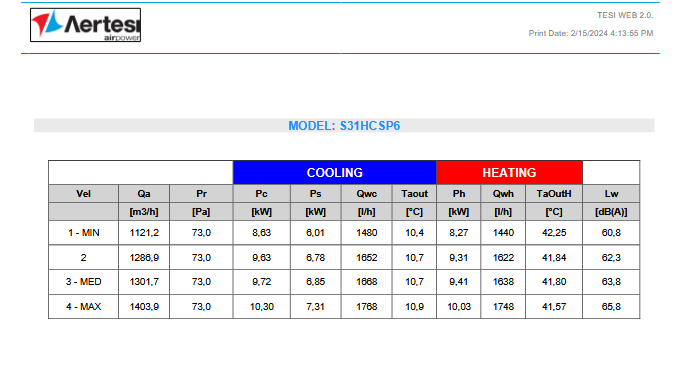Click the [dB(A)] unit cell

coord(611,212)
